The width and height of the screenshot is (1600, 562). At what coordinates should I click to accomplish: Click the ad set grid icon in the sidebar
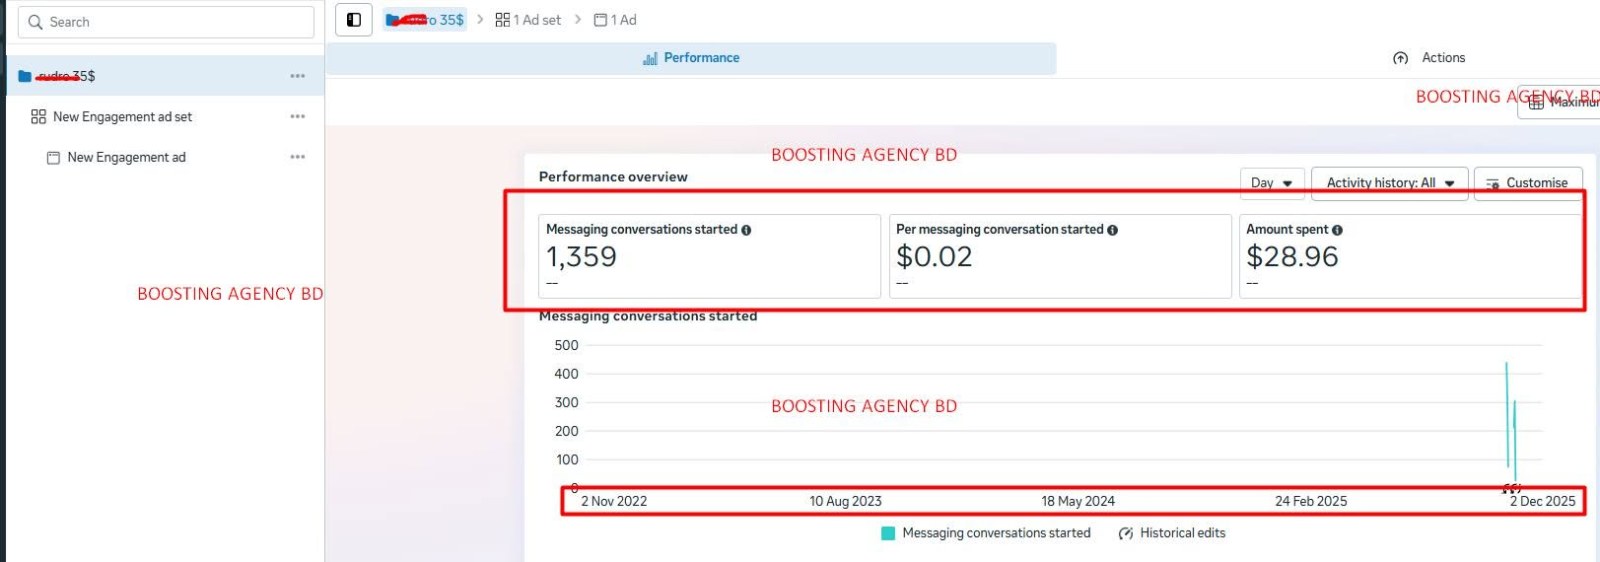(x=39, y=117)
